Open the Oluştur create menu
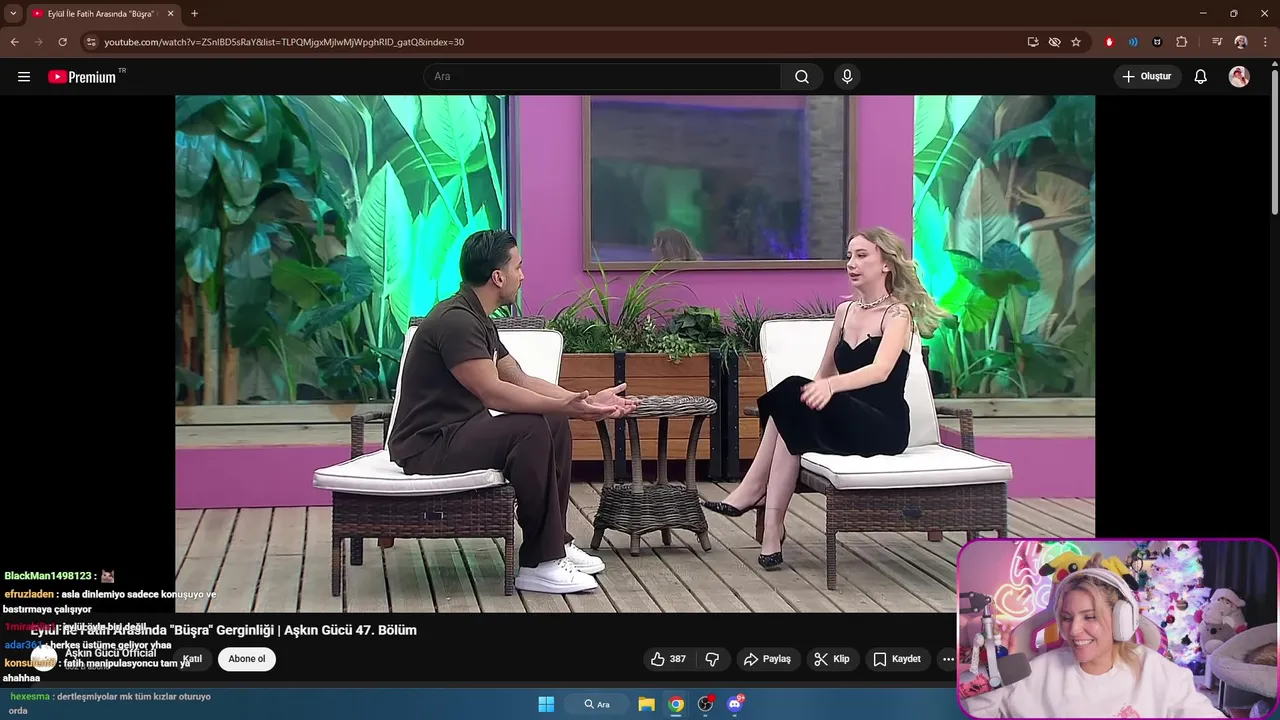 [x=1147, y=77]
